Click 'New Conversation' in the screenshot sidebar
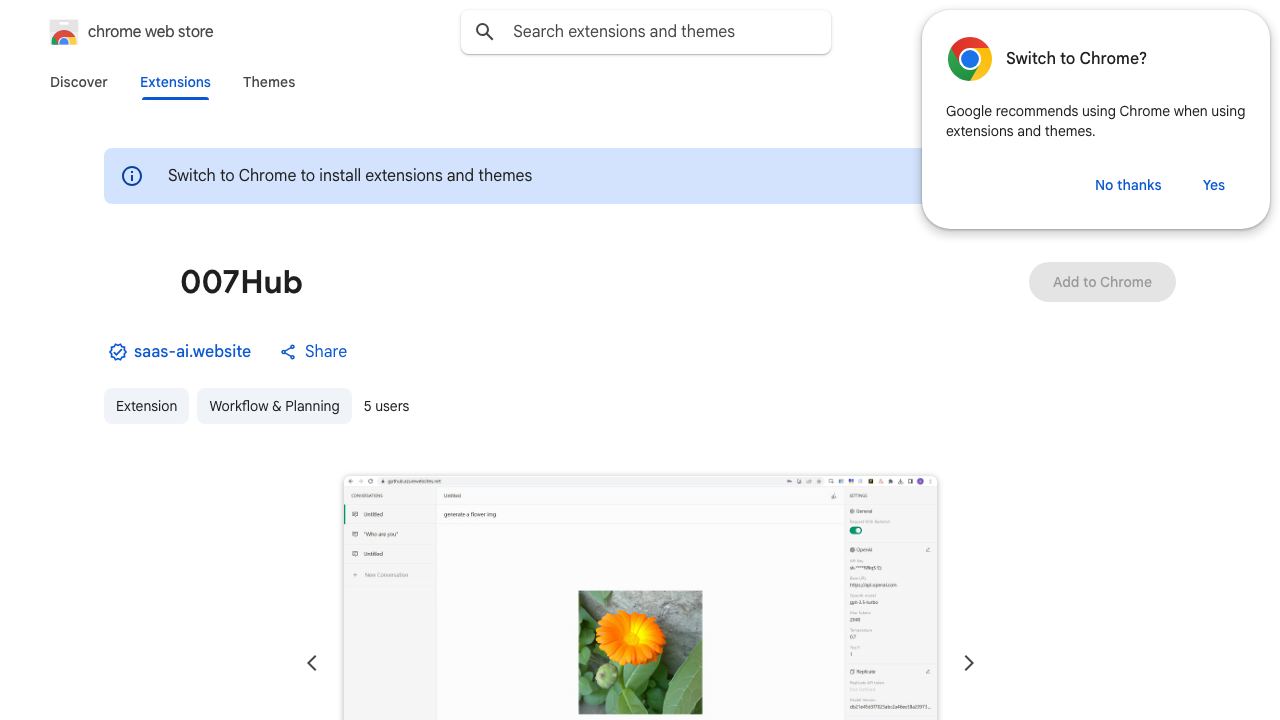Viewport: 1280px width, 720px height. click(386, 575)
